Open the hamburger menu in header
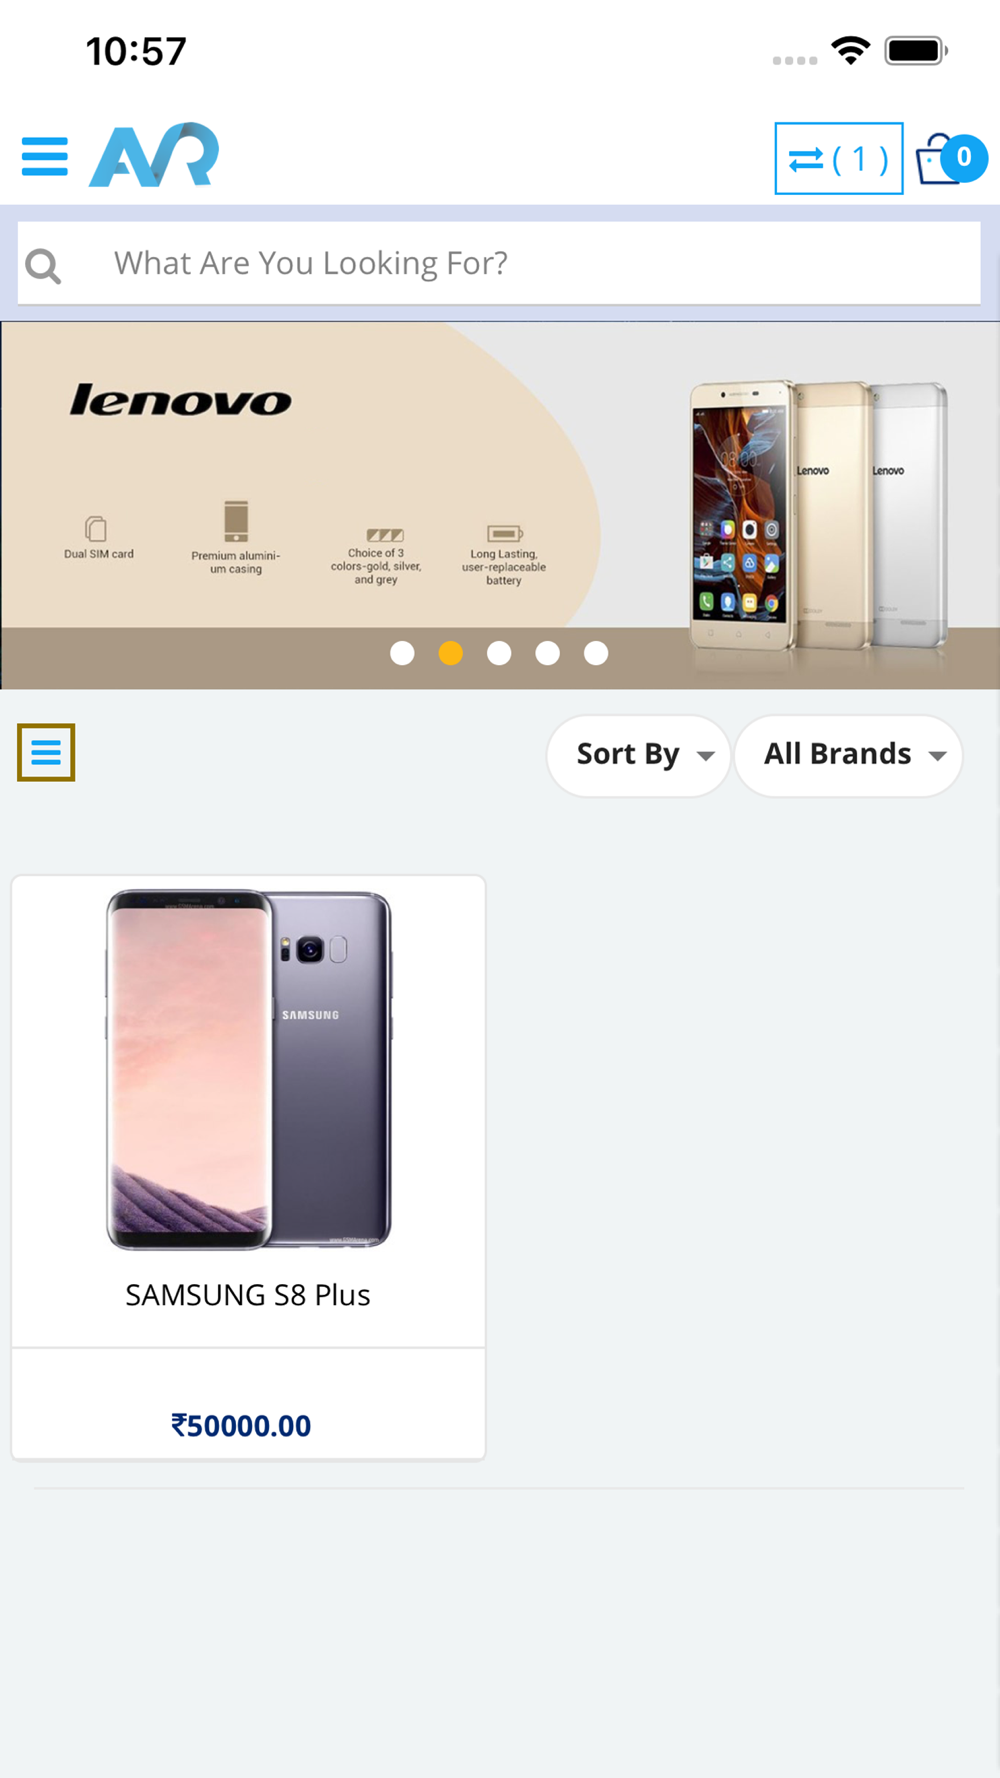The height and width of the screenshot is (1778, 1000). pyautogui.click(x=45, y=157)
